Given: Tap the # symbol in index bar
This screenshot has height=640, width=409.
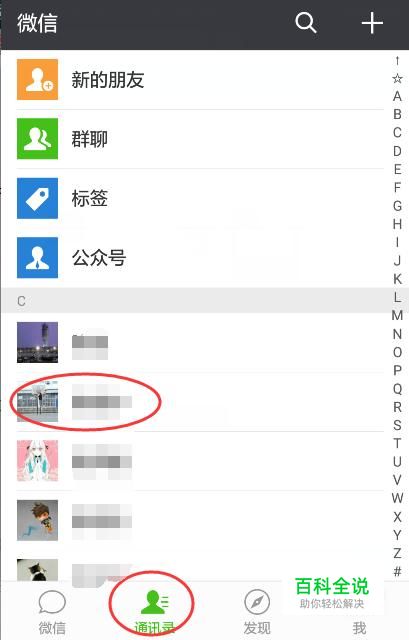Looking at the screenshot, I should pyautogui.click(x=397, y=571).
